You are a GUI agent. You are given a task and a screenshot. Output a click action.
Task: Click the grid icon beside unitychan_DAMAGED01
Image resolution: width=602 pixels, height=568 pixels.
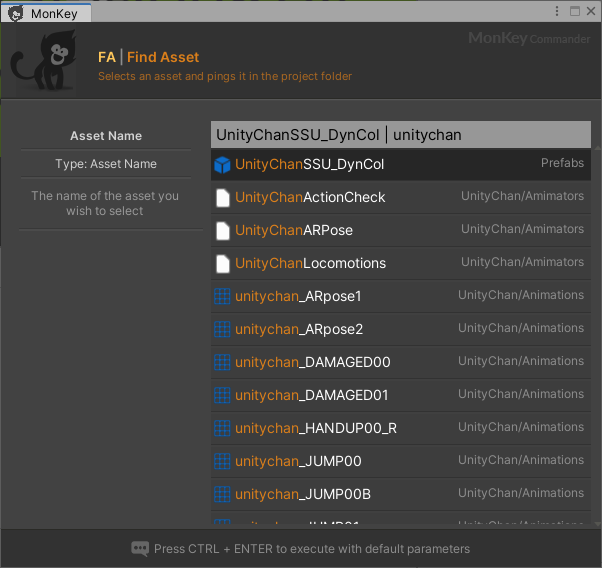coord(222,395)
